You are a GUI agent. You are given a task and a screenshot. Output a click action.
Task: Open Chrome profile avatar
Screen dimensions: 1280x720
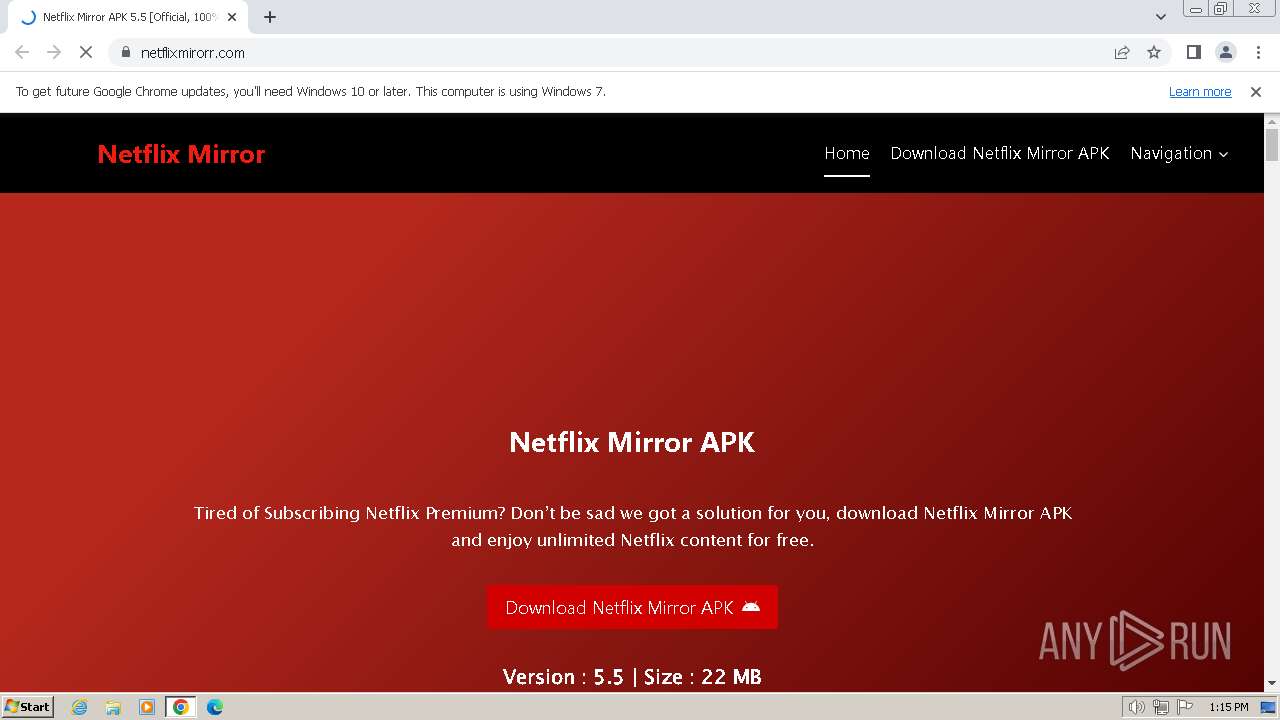pos(1225,52)
